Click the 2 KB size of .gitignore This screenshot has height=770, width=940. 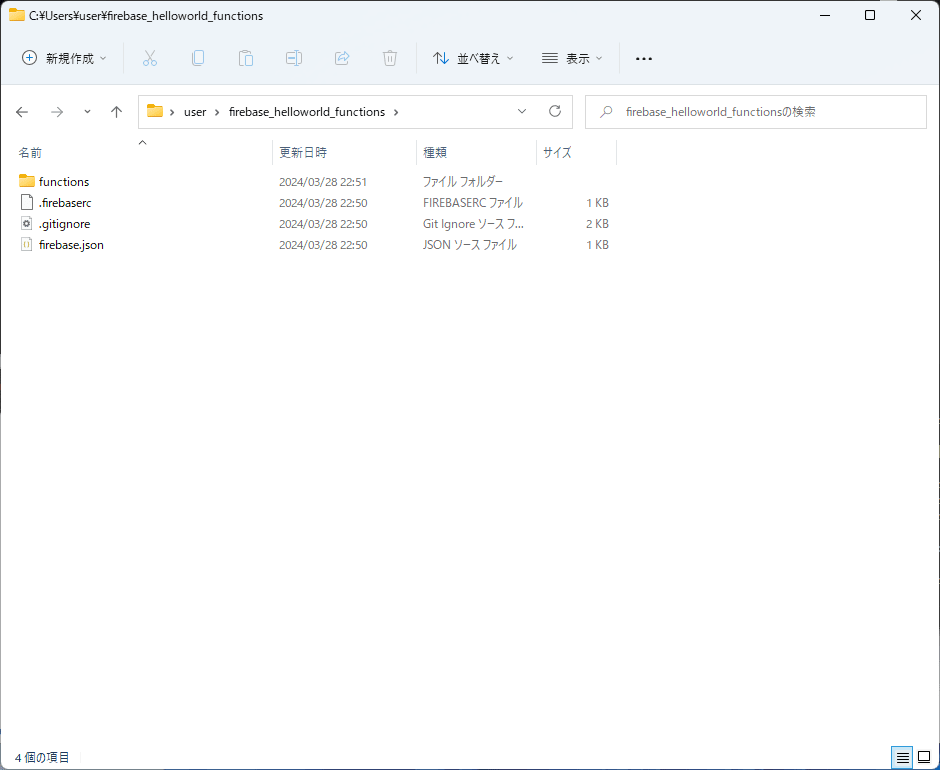[x=597, y=224]
